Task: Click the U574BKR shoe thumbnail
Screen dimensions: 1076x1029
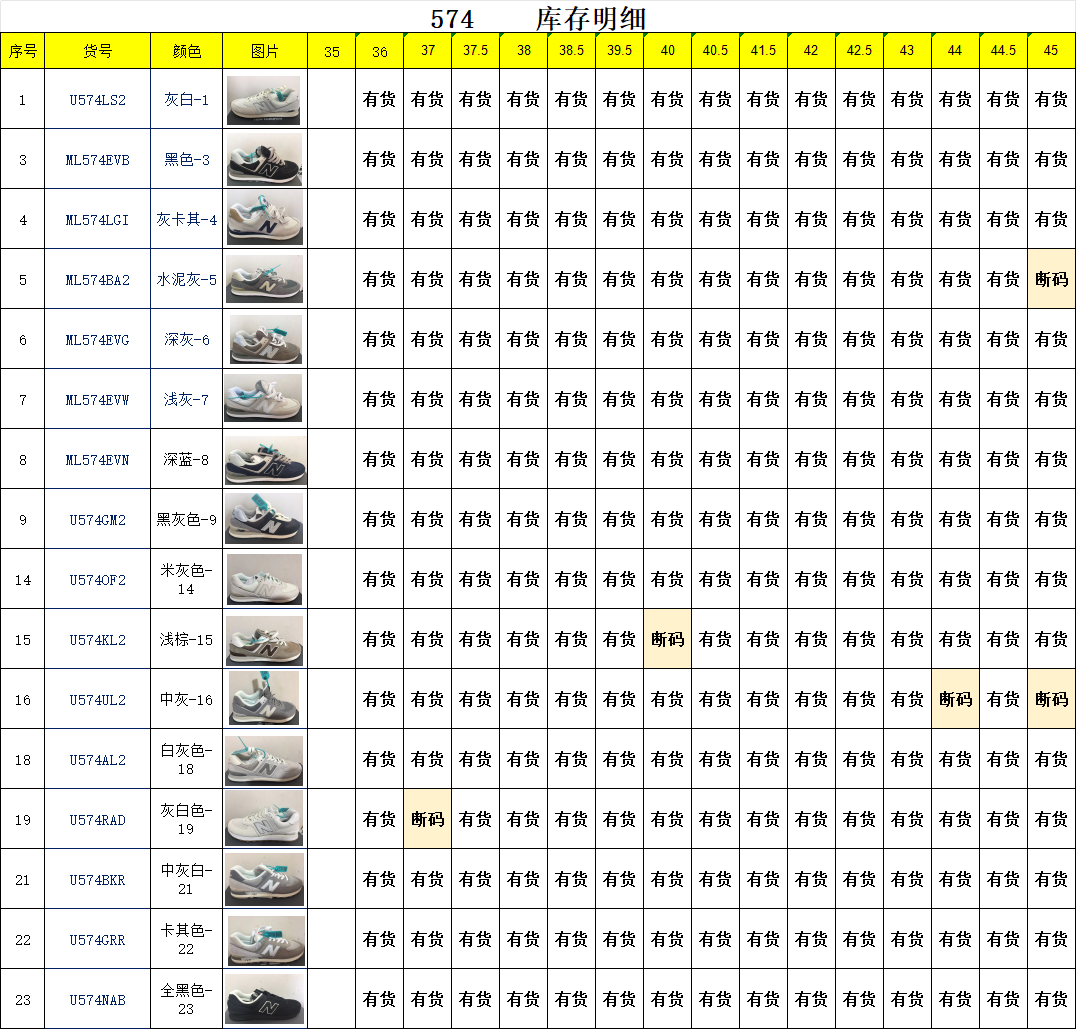Action: click(x=264, y=879)
